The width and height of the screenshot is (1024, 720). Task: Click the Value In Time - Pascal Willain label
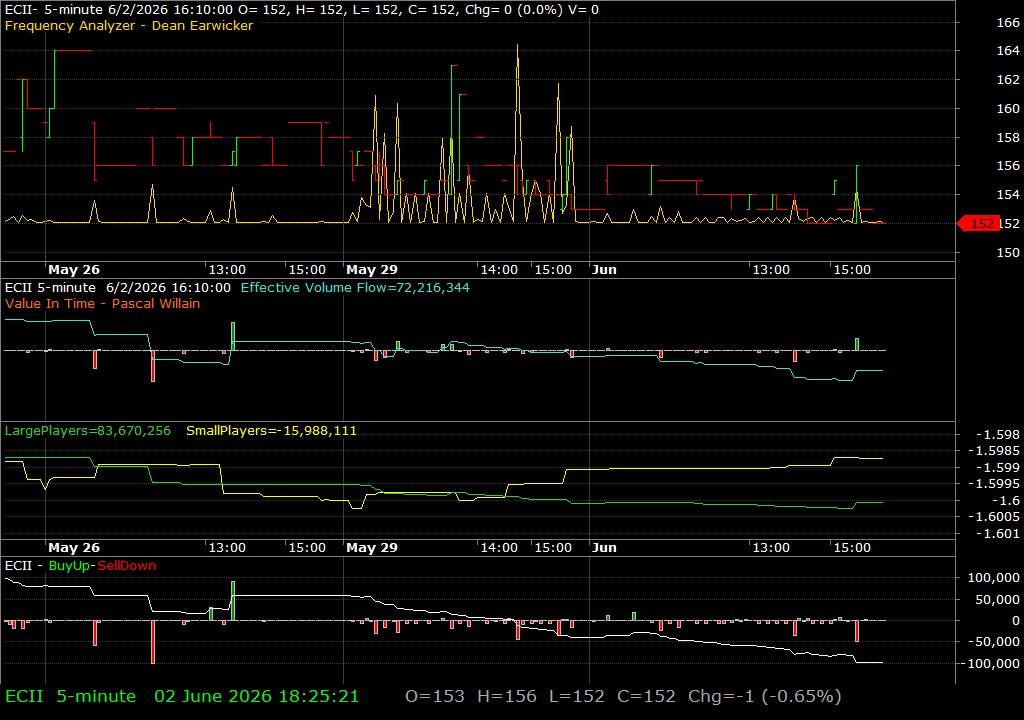coord(103,303)
